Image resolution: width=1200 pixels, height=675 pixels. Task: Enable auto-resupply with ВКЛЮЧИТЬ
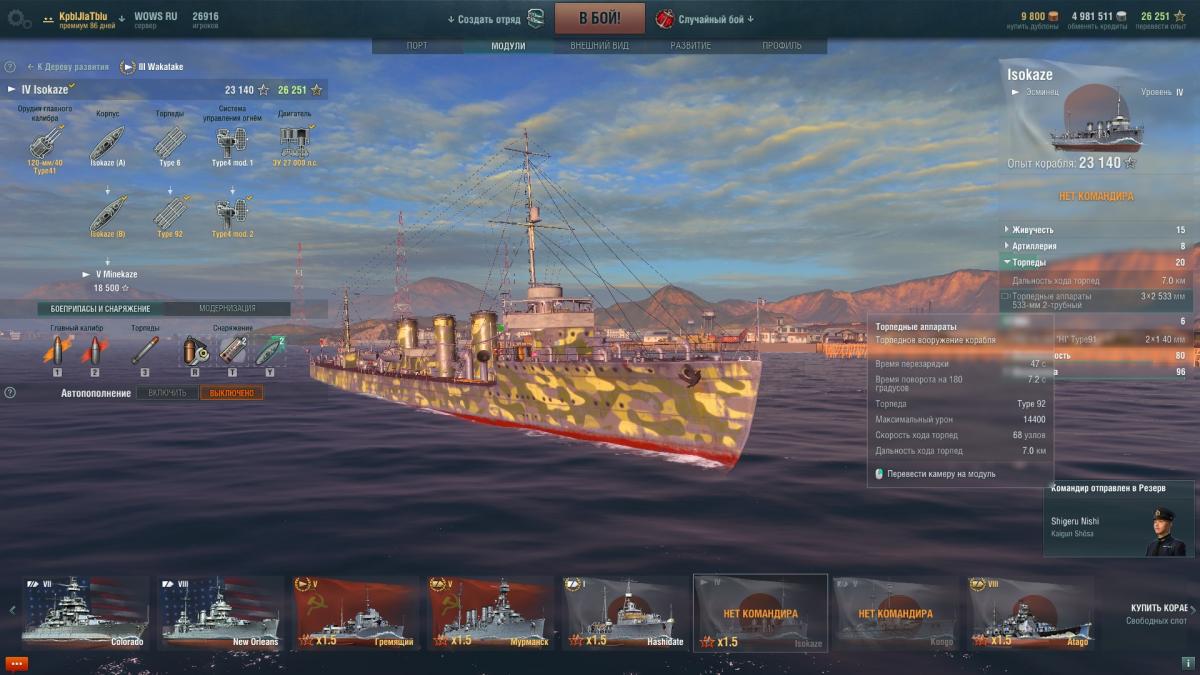click(x=167, y=393)
